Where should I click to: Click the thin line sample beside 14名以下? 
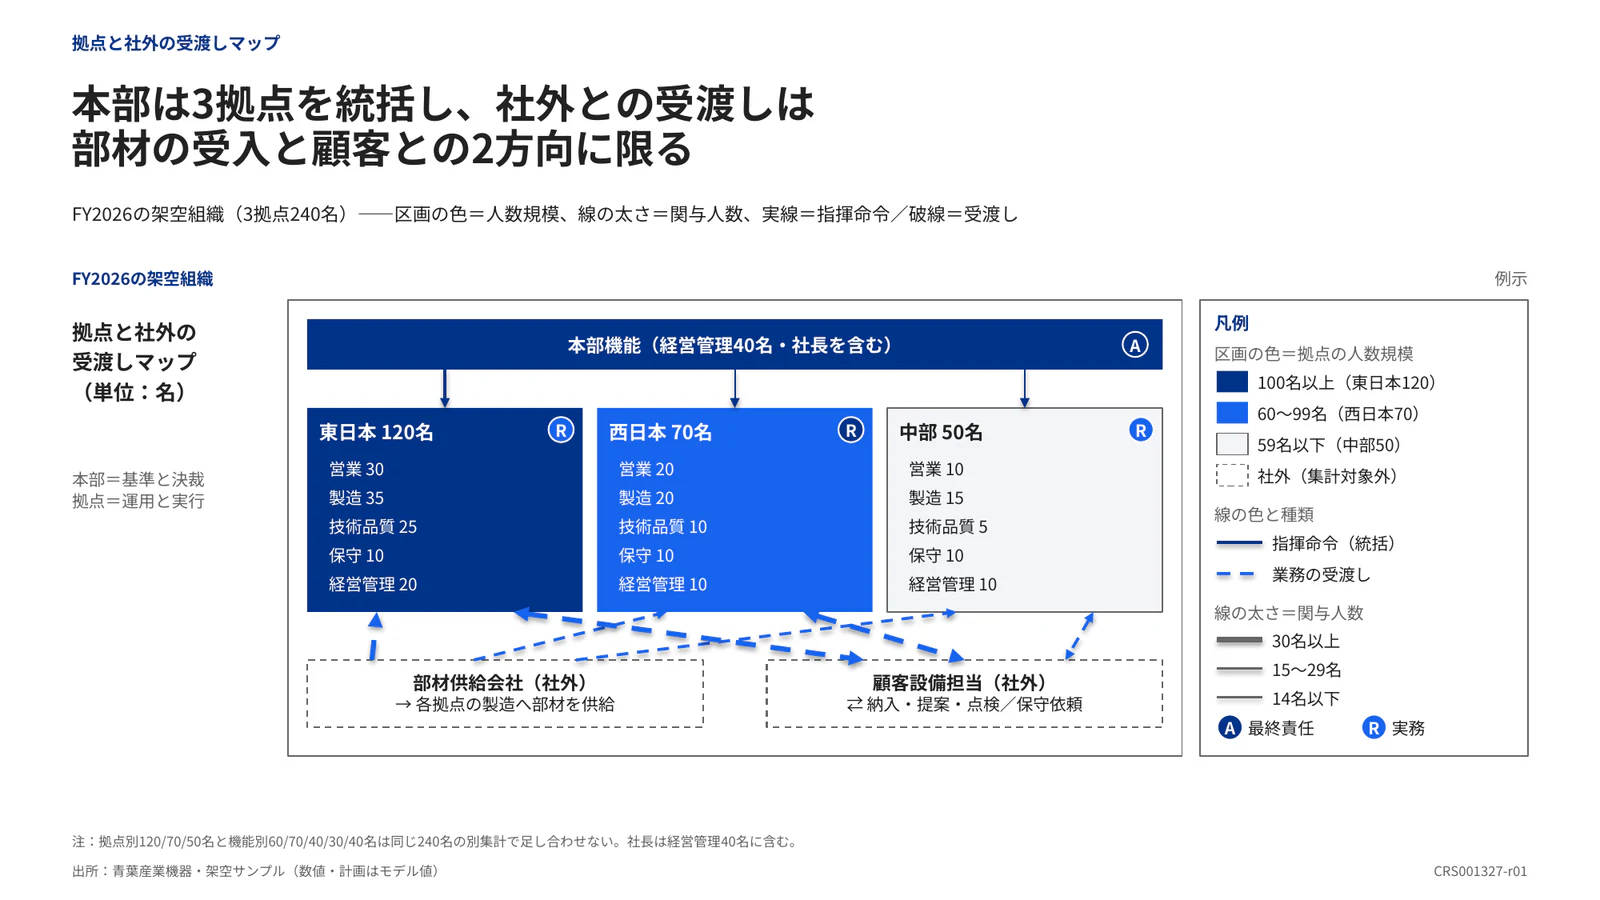click(1239, 698)
